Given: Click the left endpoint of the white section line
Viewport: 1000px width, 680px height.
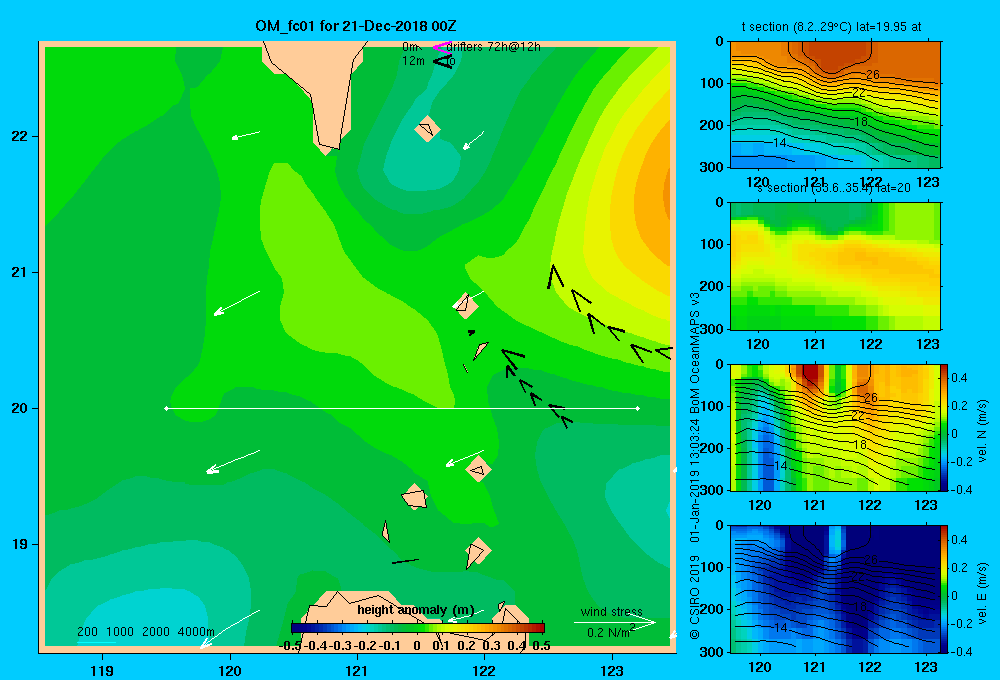Looking at the screenshot, I should tap(166, 408).
